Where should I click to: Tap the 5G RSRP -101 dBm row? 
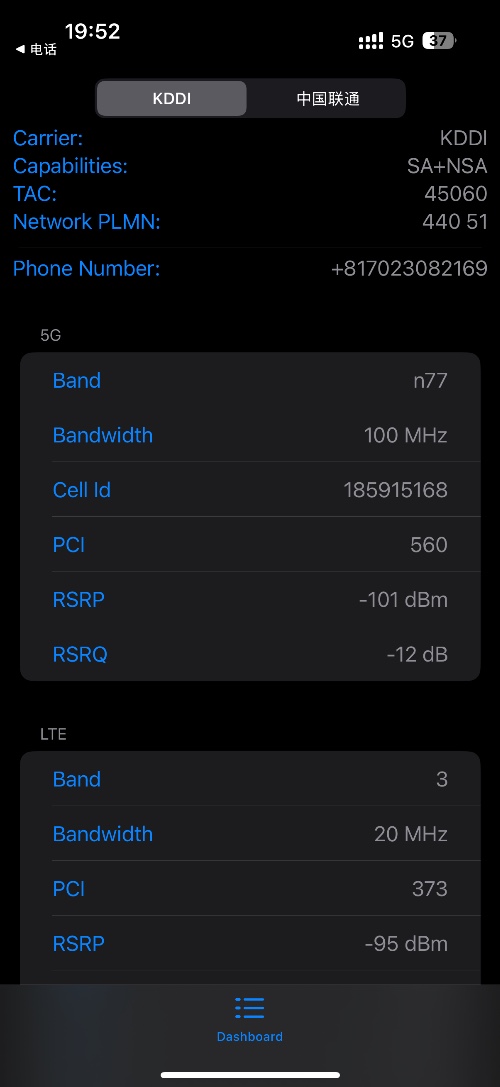(250, 599)
